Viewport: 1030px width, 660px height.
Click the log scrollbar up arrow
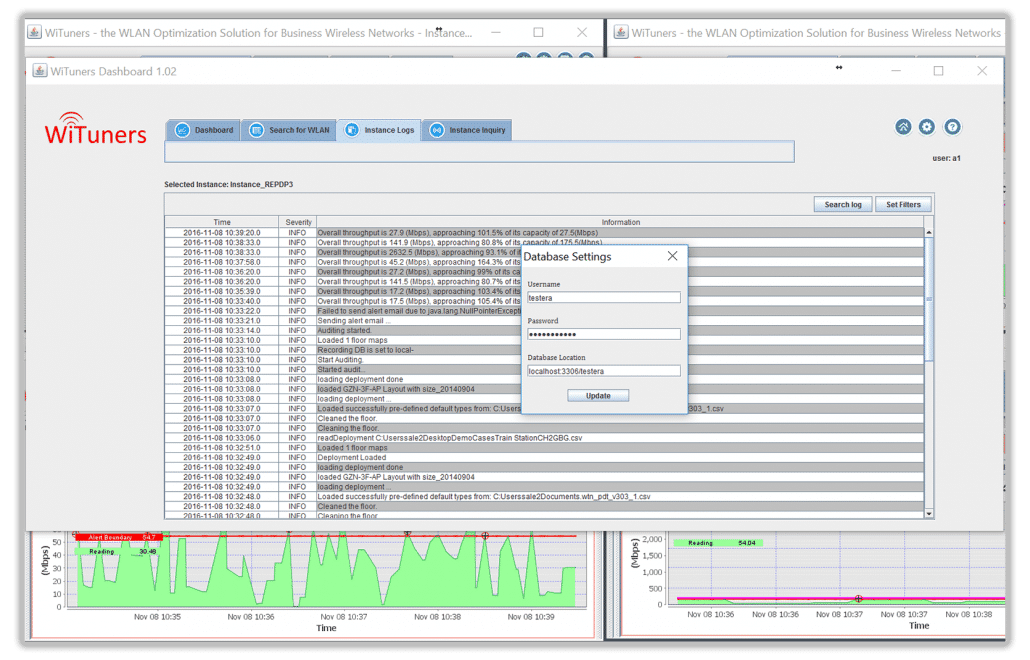click(929, 232)
